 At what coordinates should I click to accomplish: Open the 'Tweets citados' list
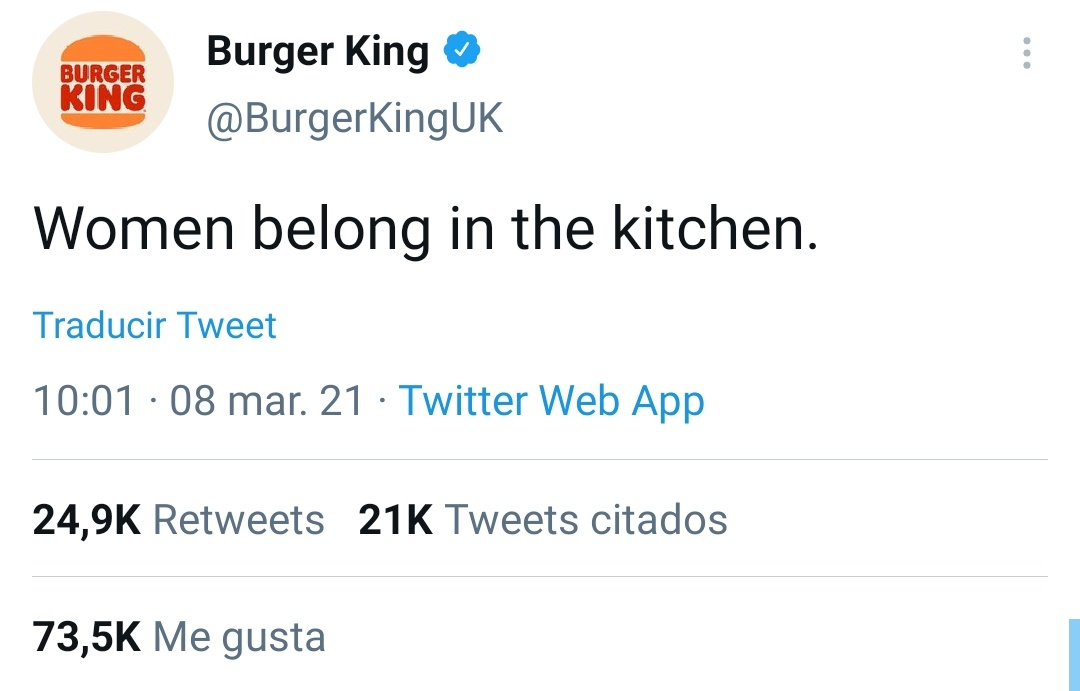585,520
